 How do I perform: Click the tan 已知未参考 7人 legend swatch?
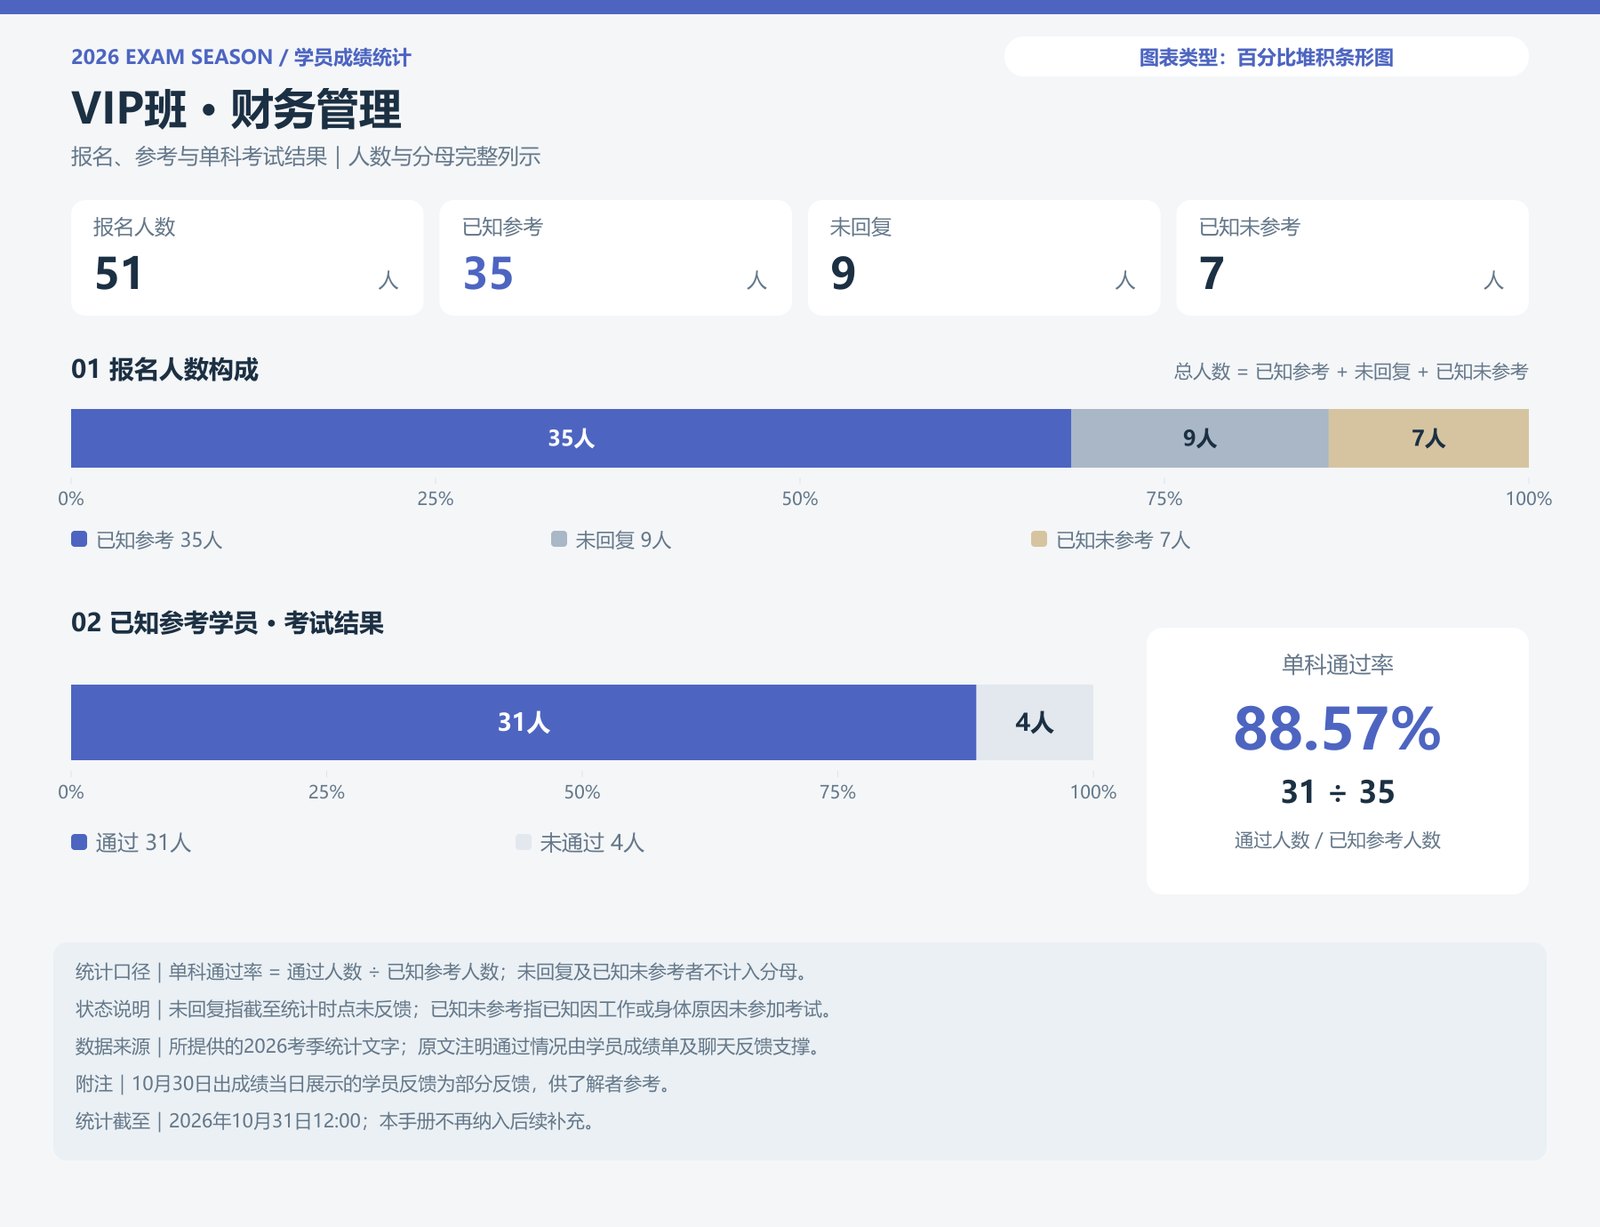1039,539
